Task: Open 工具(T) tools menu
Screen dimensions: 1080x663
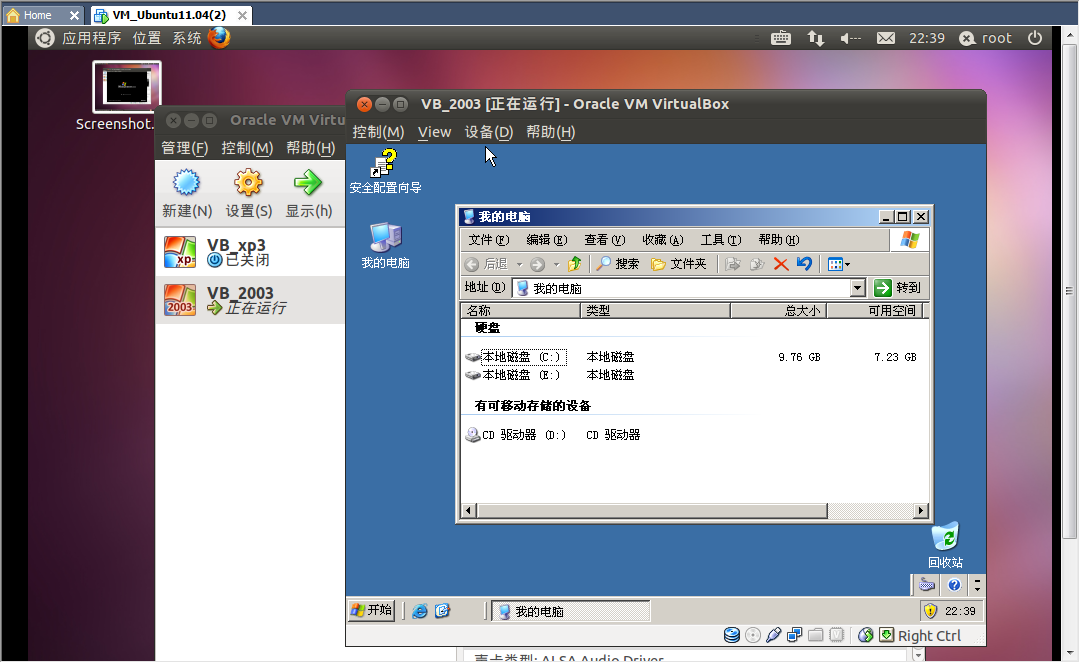Action: [x=720, y=240]
